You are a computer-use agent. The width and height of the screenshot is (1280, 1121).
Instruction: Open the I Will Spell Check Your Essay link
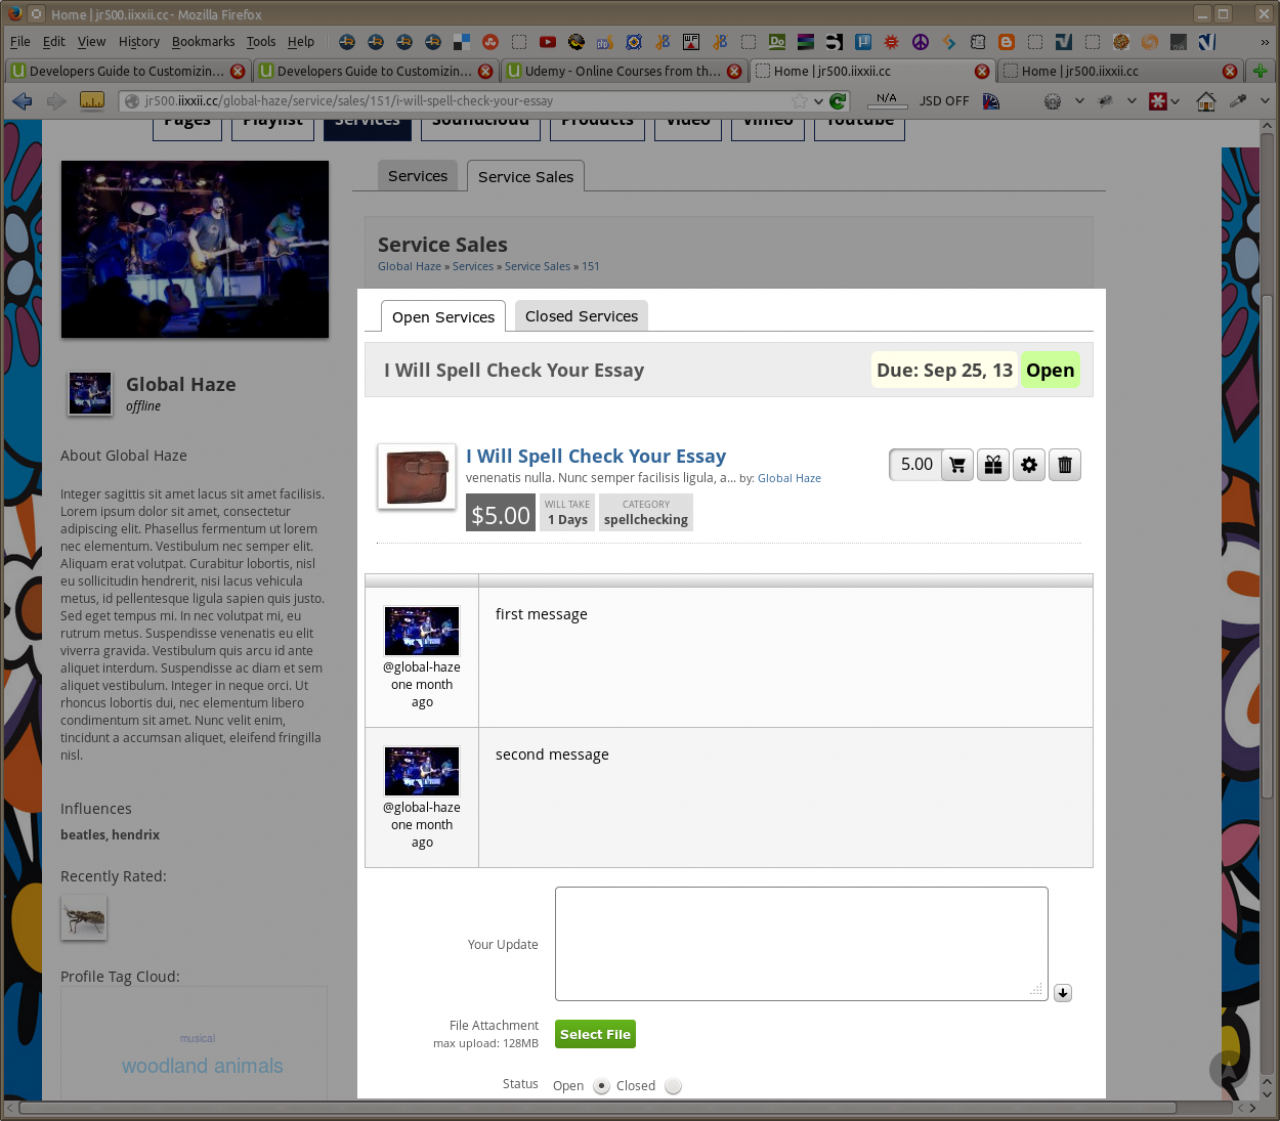(x=596, y=456)
